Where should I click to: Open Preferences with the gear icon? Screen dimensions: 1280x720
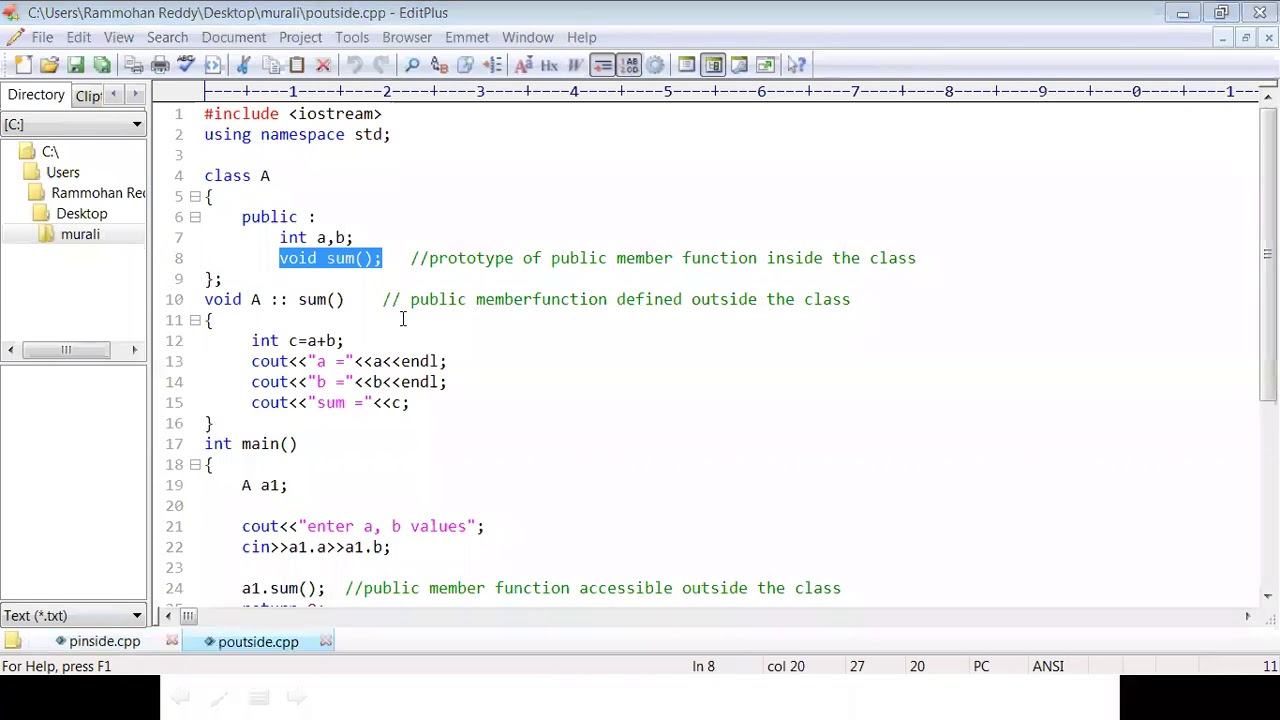tap(655, 65)
